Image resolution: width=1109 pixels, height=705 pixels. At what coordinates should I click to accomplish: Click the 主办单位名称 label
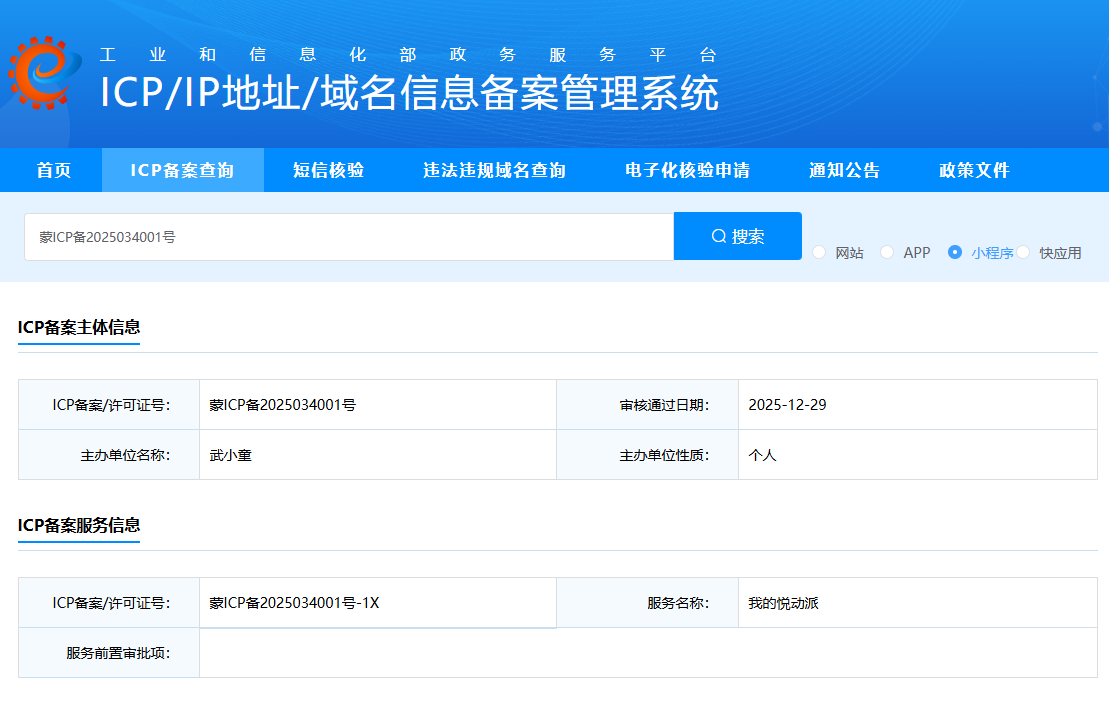tap(125, 455)
